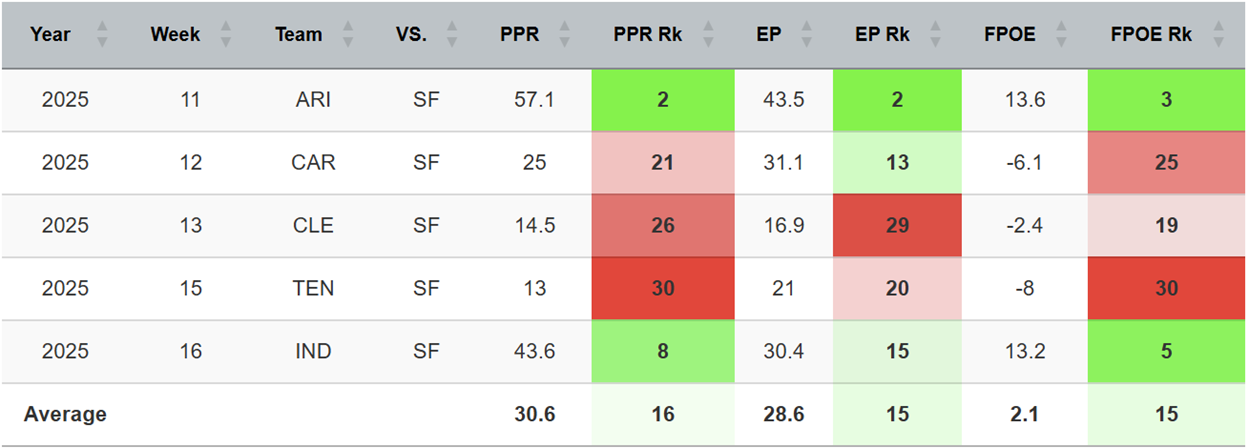Screen dimensions: 1249x448
Task: Click the FPOE value -6.1
Action: tap(1024, 163)
